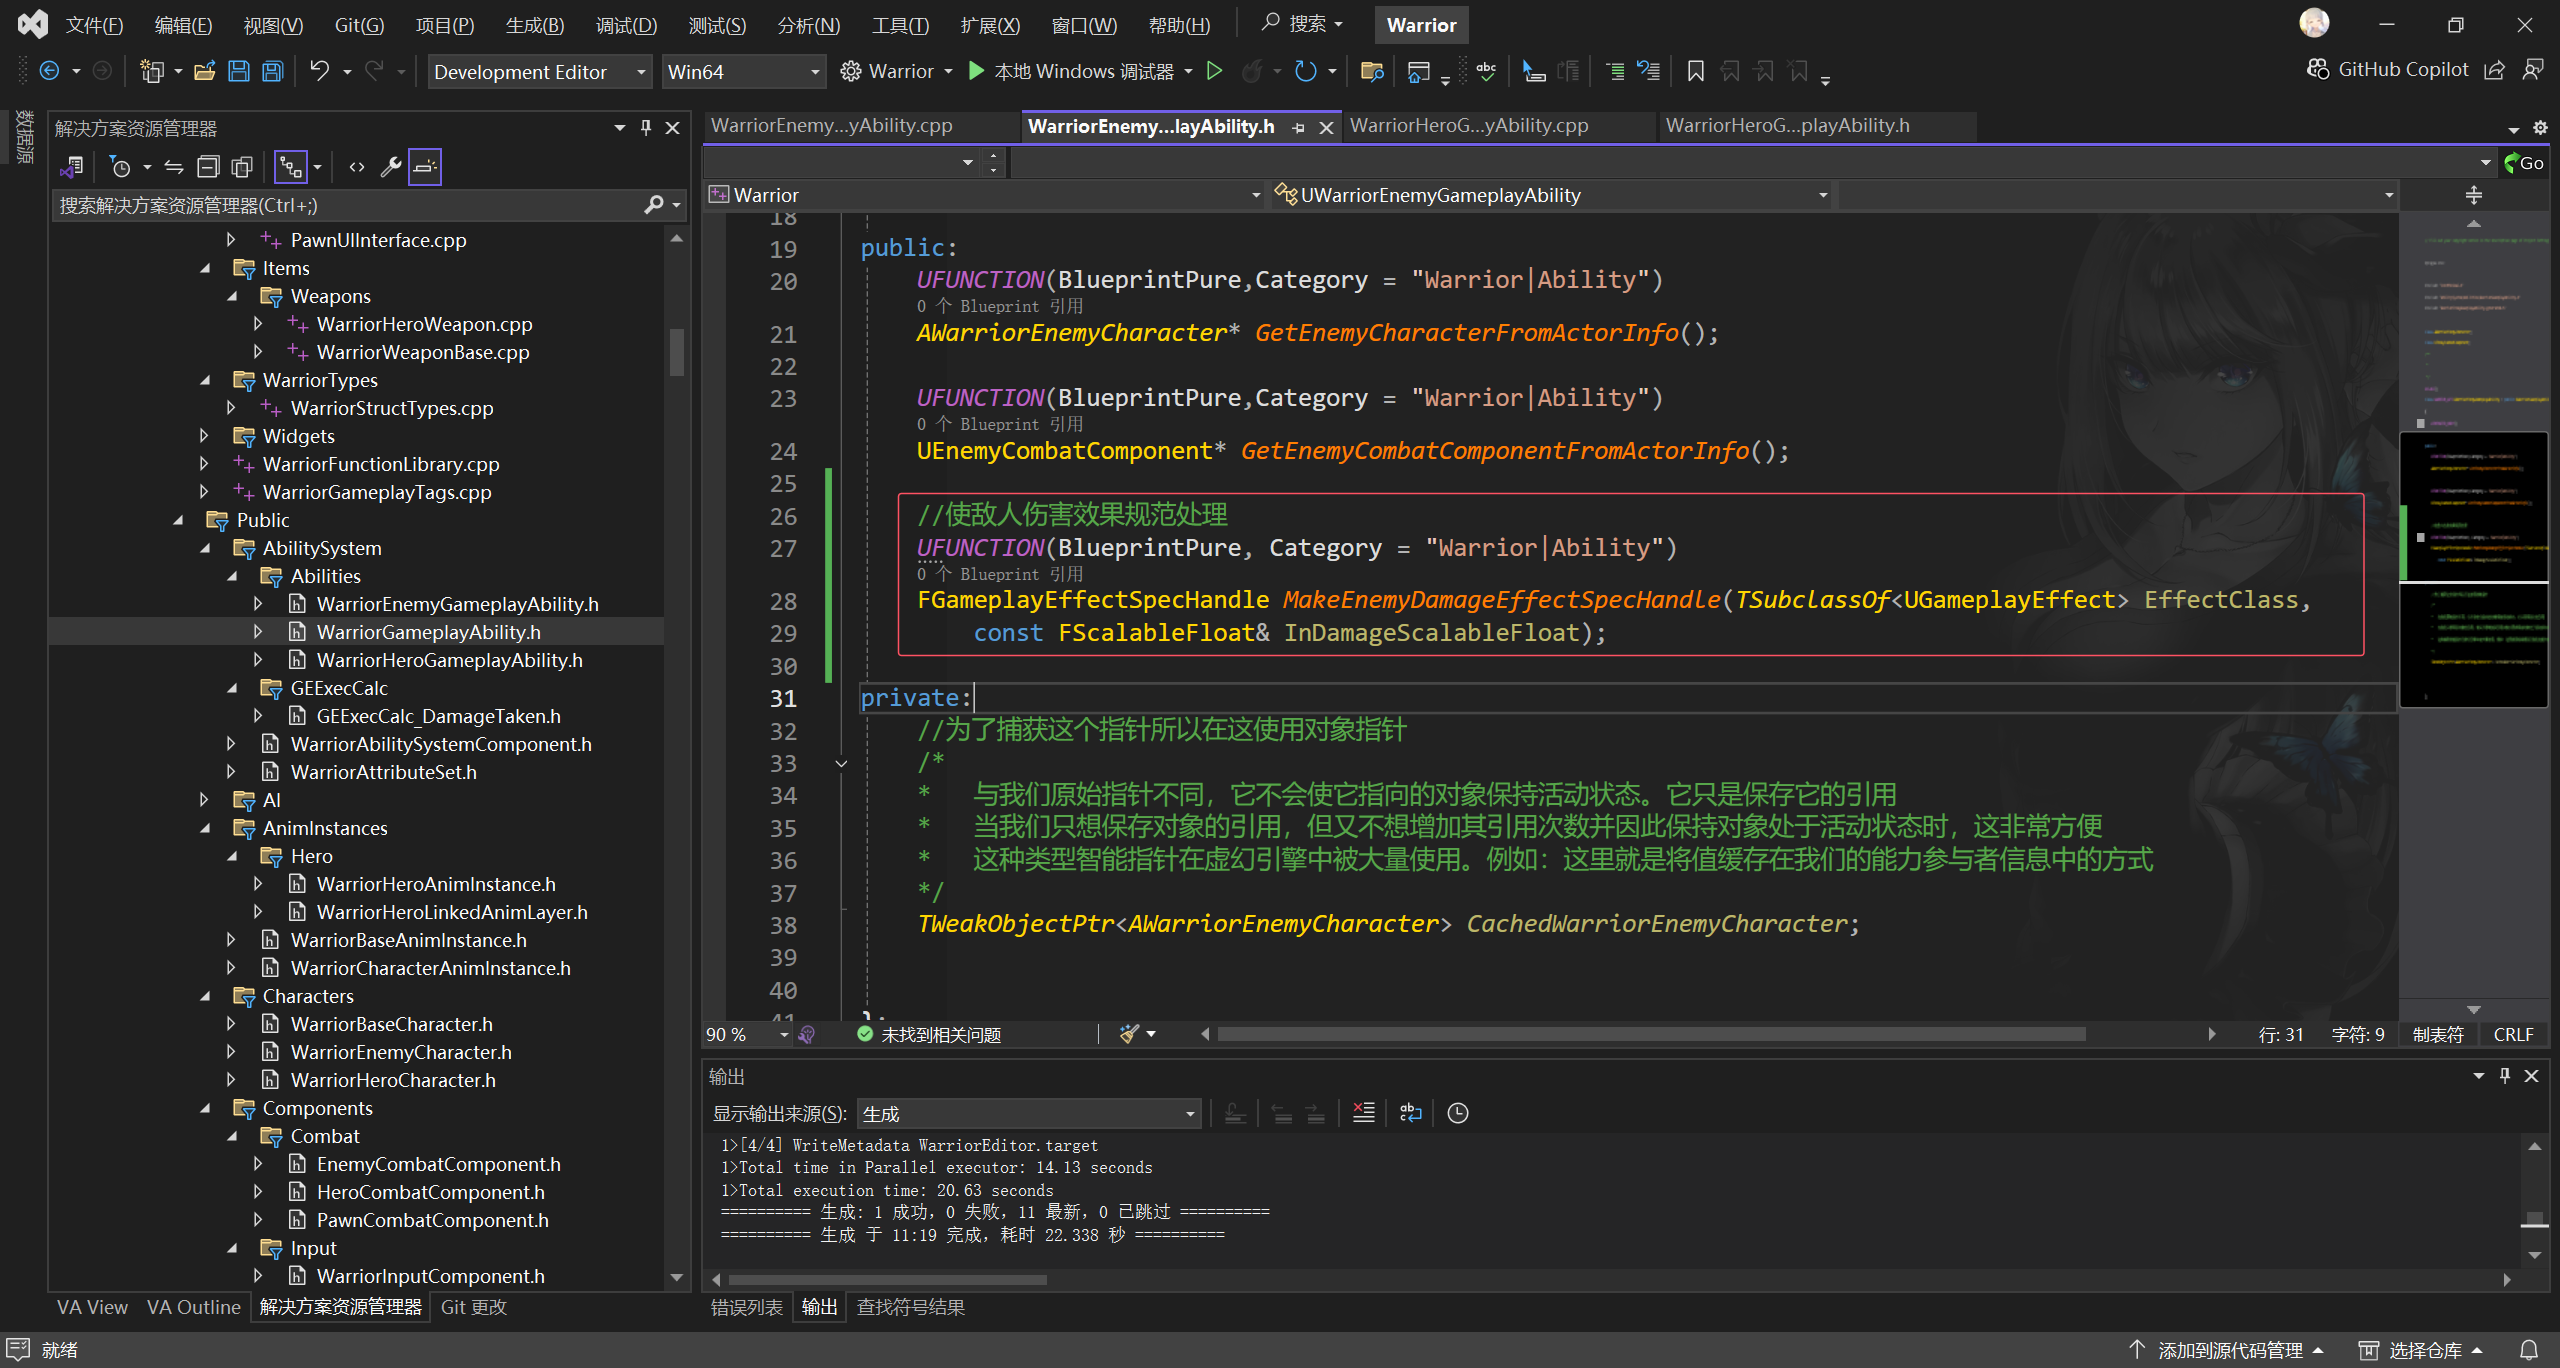Open the output source dropdown showing 生成
Viewport: 2560px width, 1368px height.
coord(1028,1113)
